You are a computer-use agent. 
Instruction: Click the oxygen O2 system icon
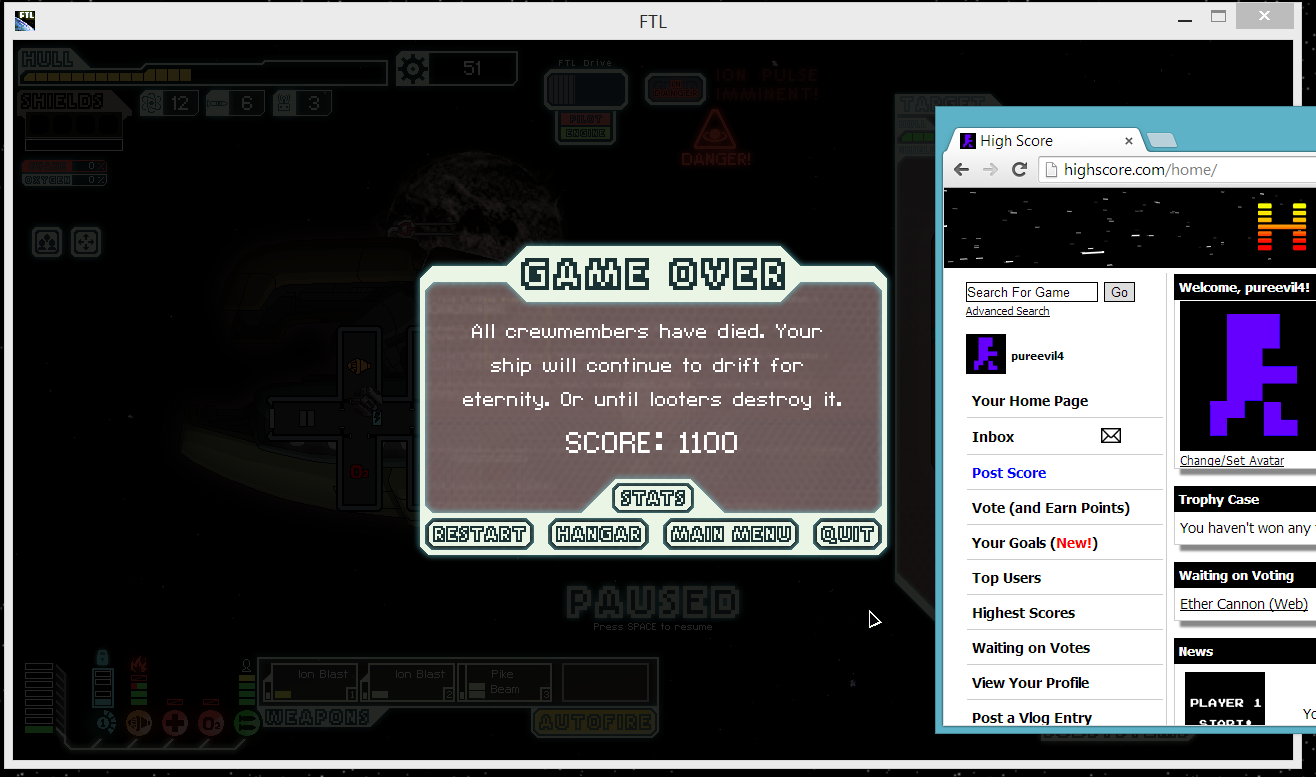[x=211, y=722]
